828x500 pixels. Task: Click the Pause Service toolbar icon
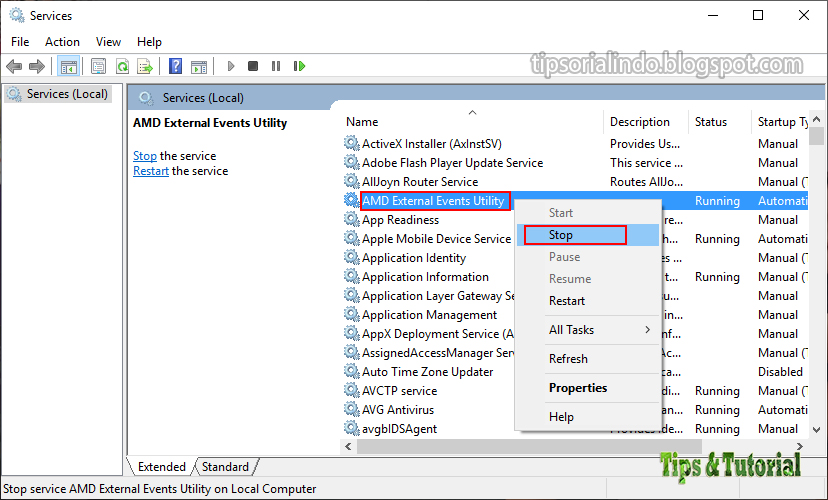tap(276, 66)
